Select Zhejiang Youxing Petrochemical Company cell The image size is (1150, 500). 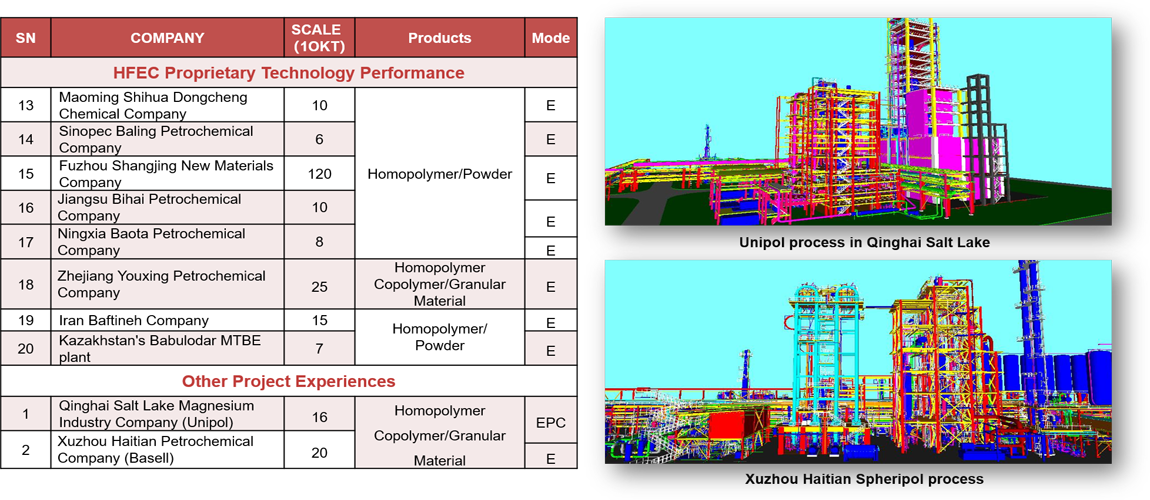tap(167, 284)
